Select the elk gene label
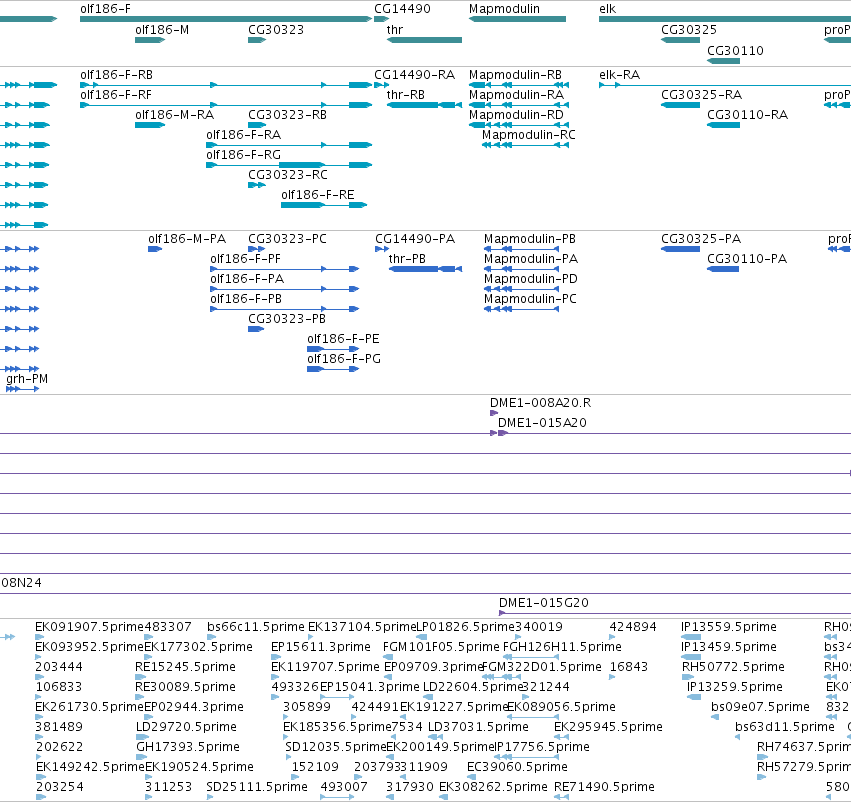The image size is (851, 802). coord(607,9)
